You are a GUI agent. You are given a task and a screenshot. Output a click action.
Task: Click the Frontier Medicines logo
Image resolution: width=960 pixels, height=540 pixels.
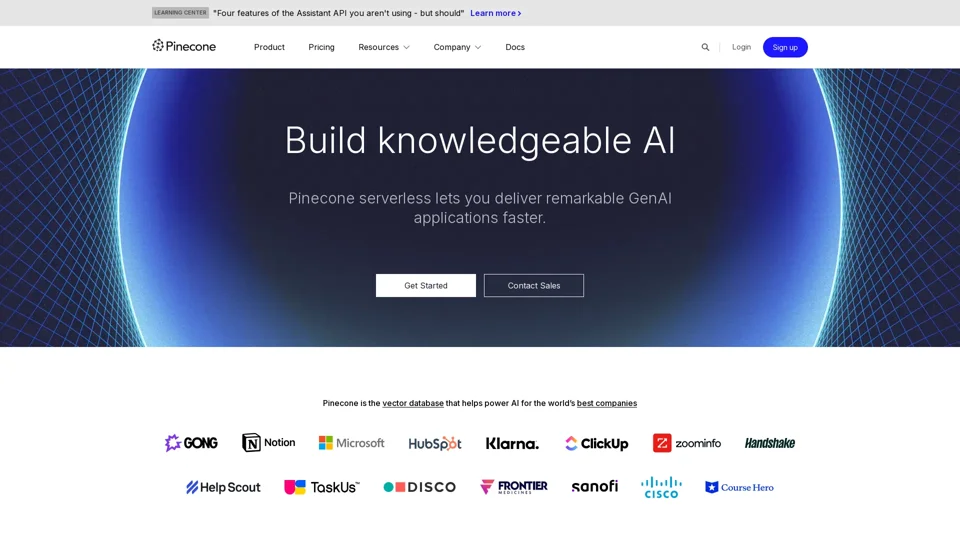click(x=514, y=487)
